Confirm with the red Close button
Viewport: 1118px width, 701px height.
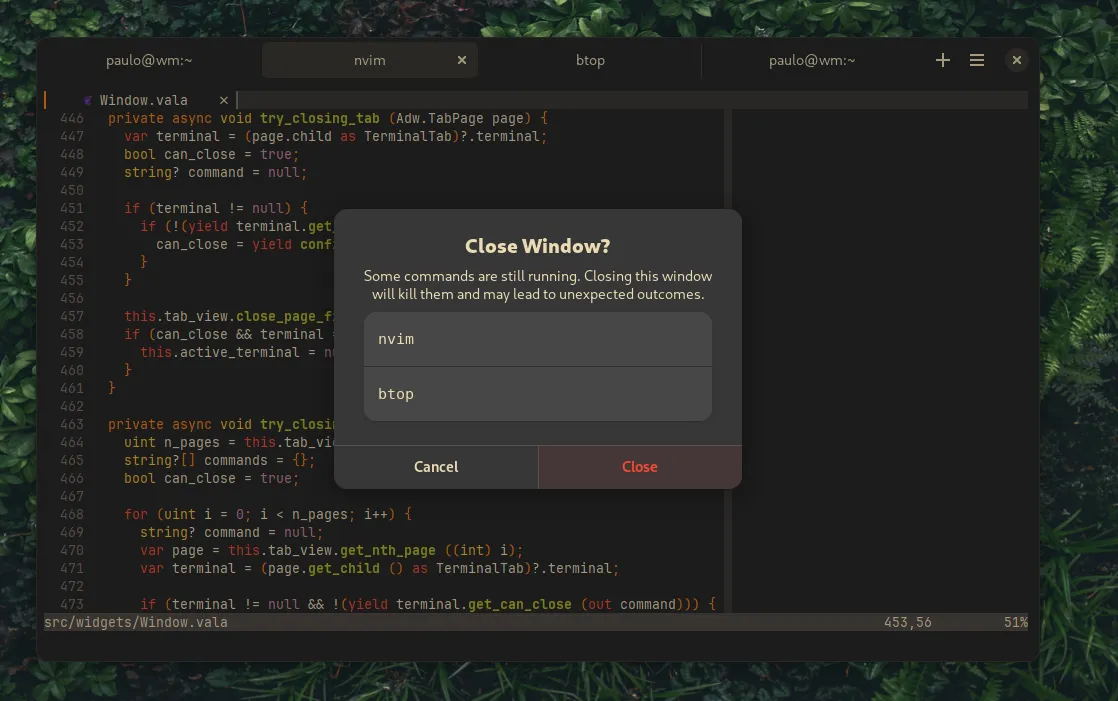tap(639, 467)
